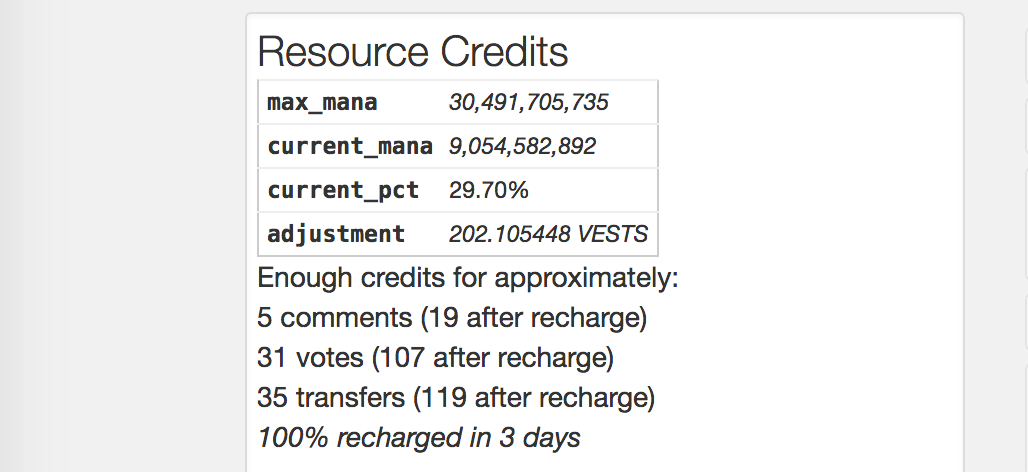Click the max_mana value 30,491,705,735
Viewport: 1028px width, 472px height.
tap(528, 102)
